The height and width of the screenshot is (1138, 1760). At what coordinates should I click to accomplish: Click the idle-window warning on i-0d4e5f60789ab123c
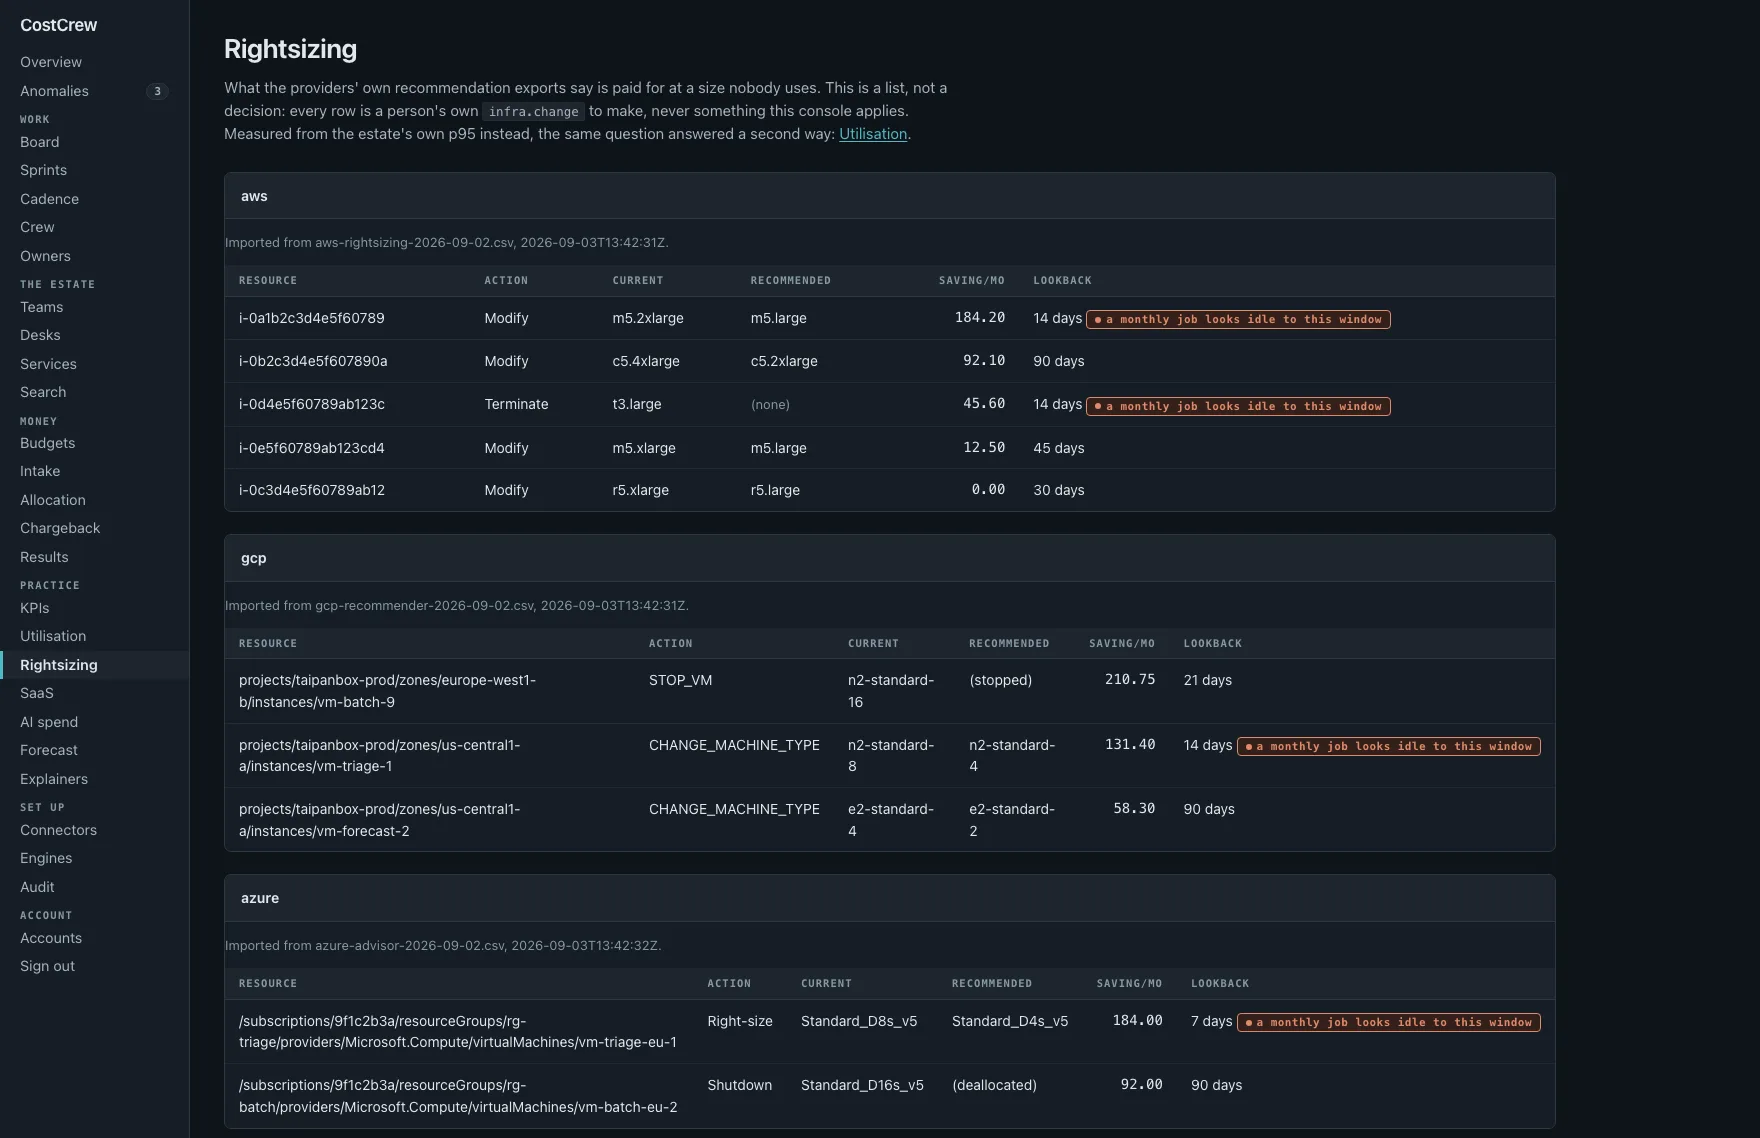[x=1238, y=406]
